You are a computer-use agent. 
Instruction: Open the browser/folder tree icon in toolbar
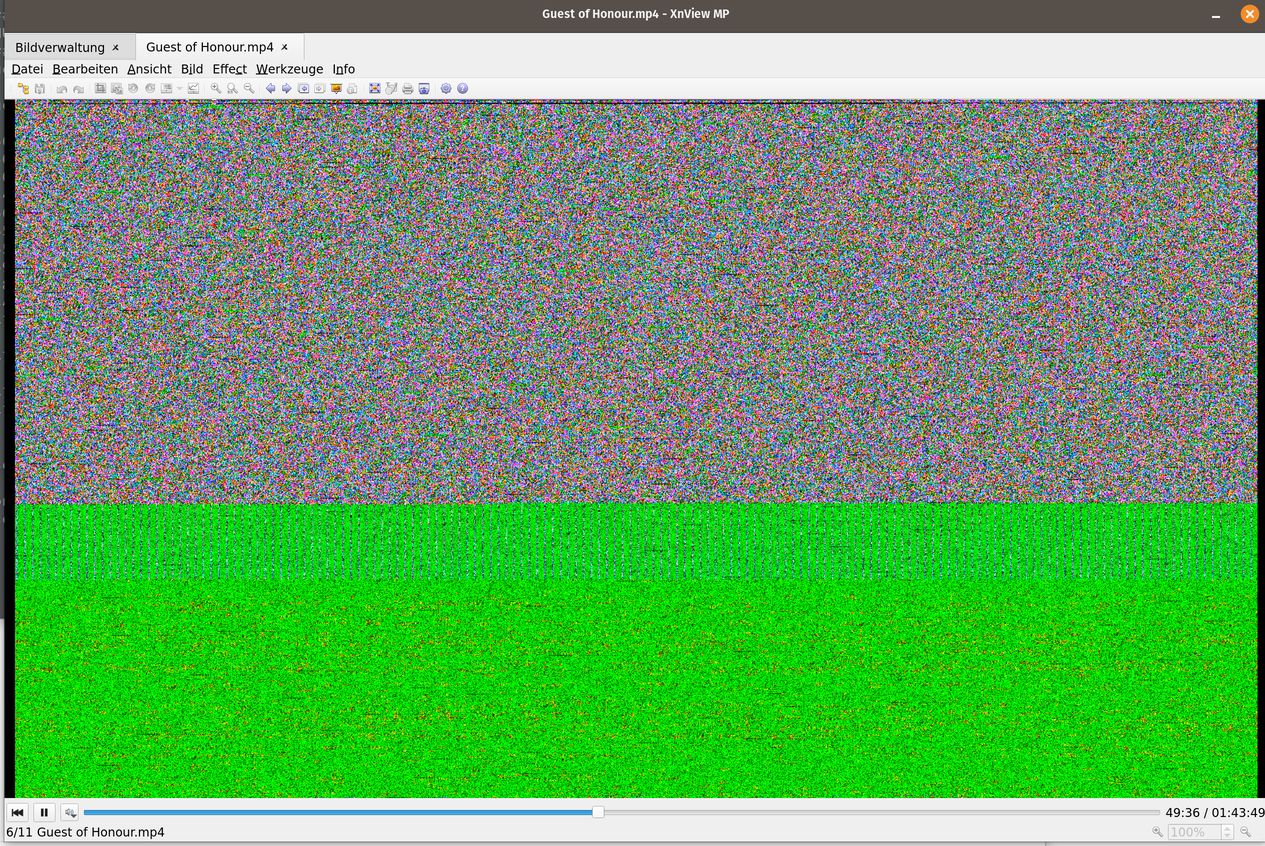tap(23, 88)
